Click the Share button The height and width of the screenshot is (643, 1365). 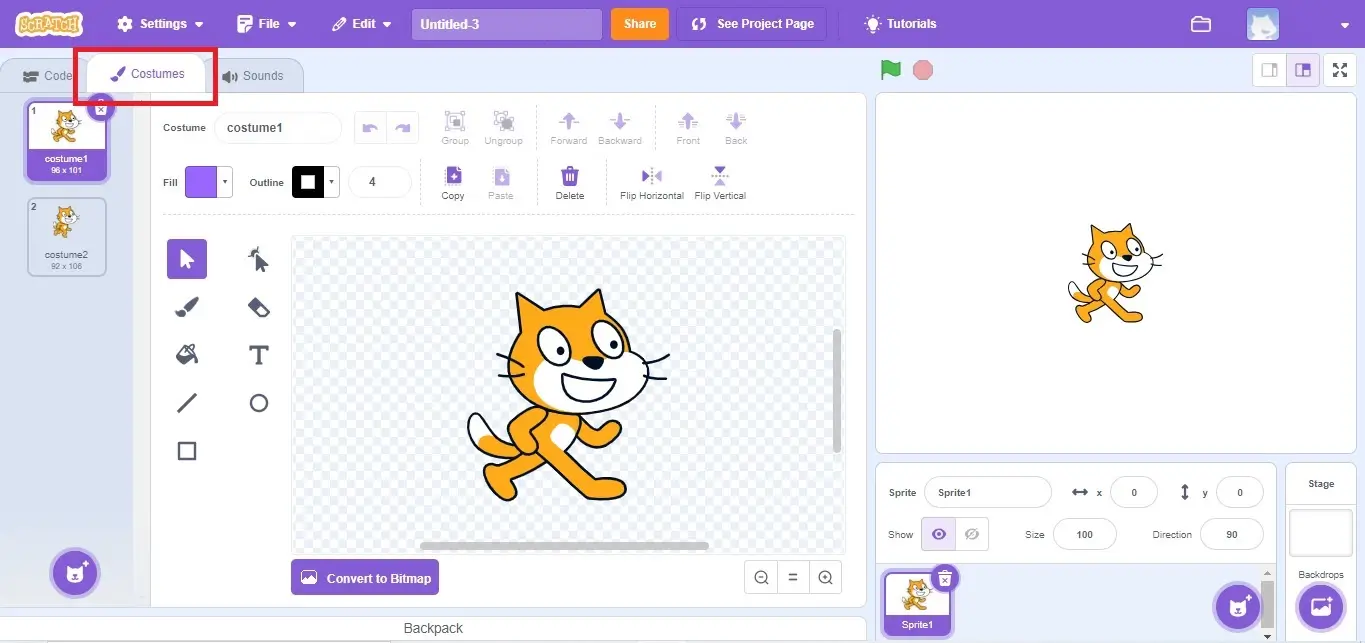640,24
